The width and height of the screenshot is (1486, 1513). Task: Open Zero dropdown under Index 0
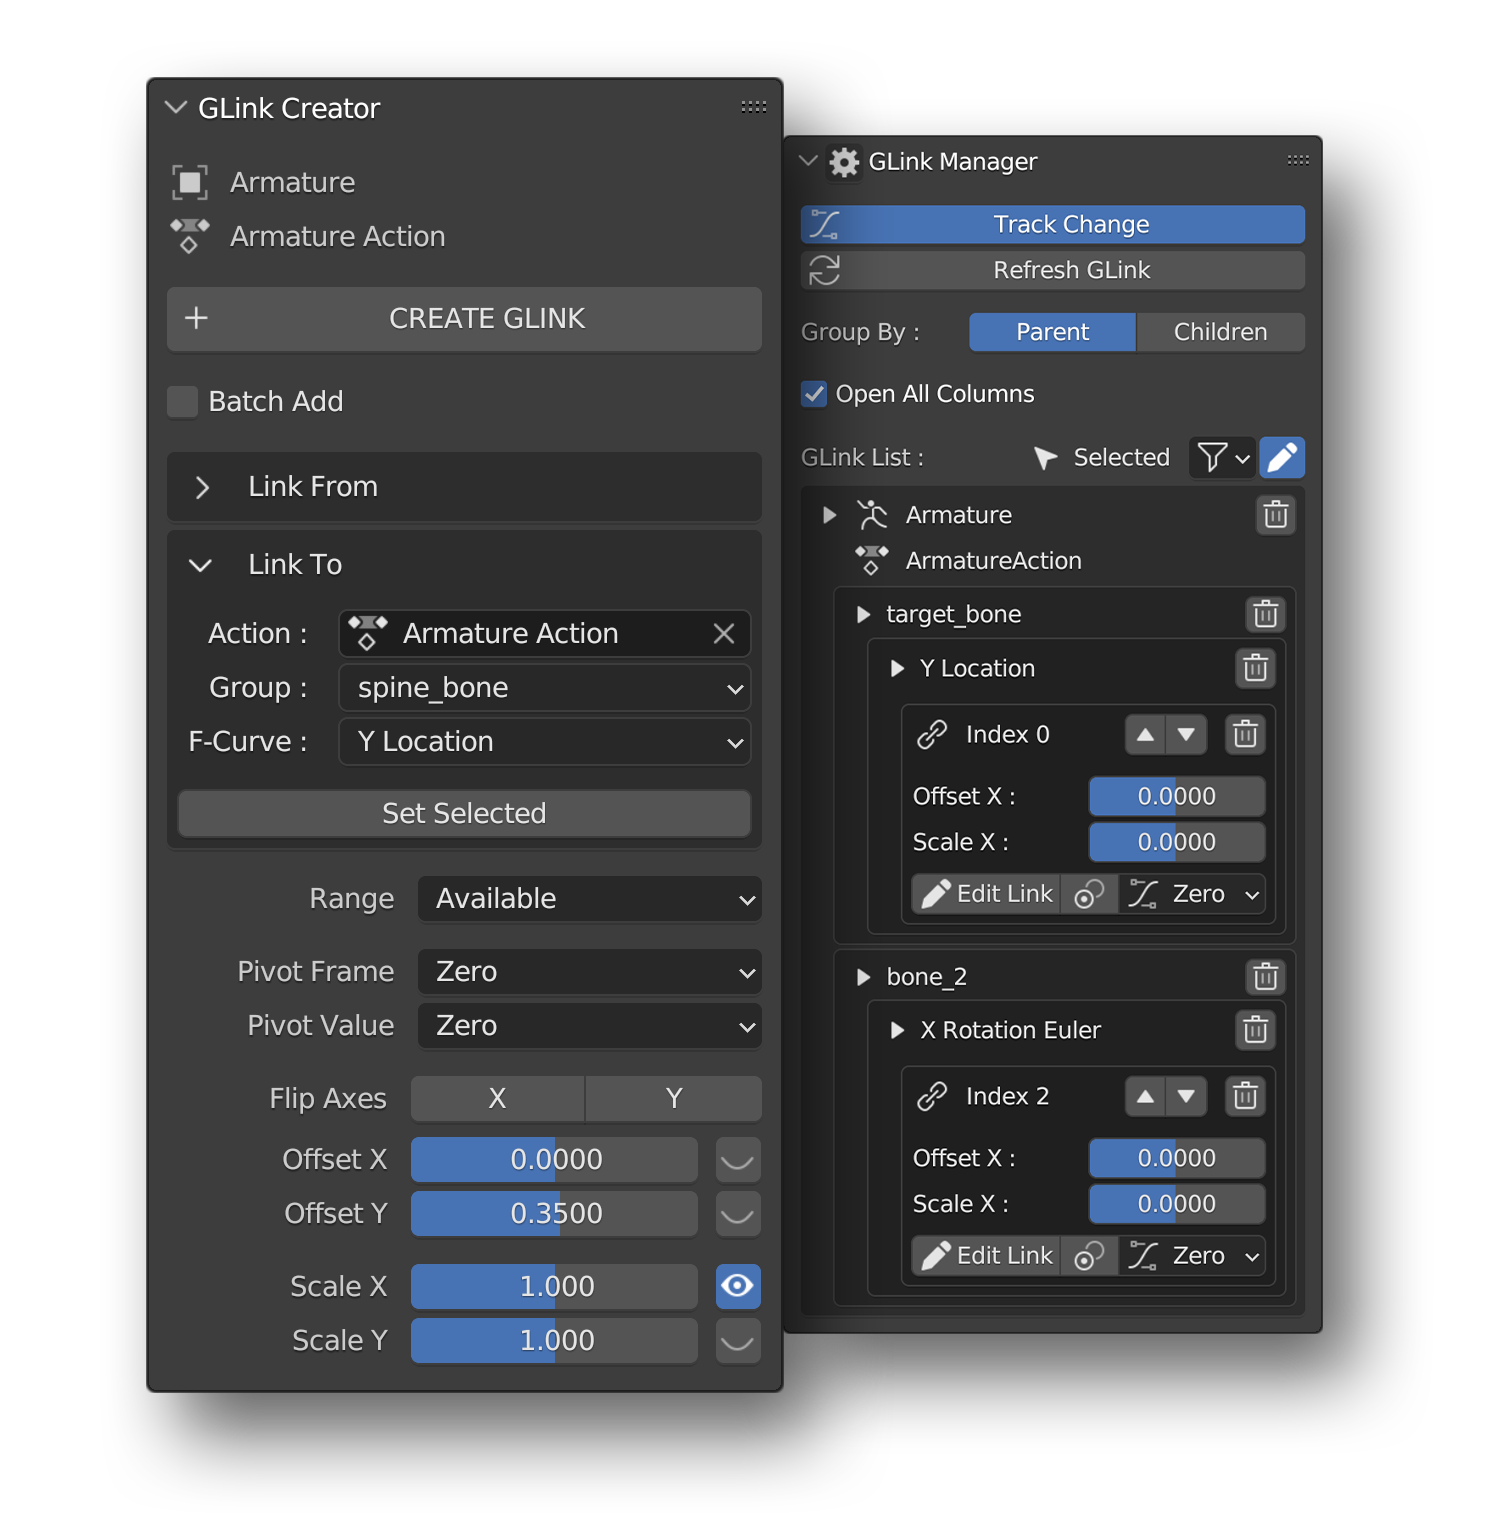click(1192, 894)
